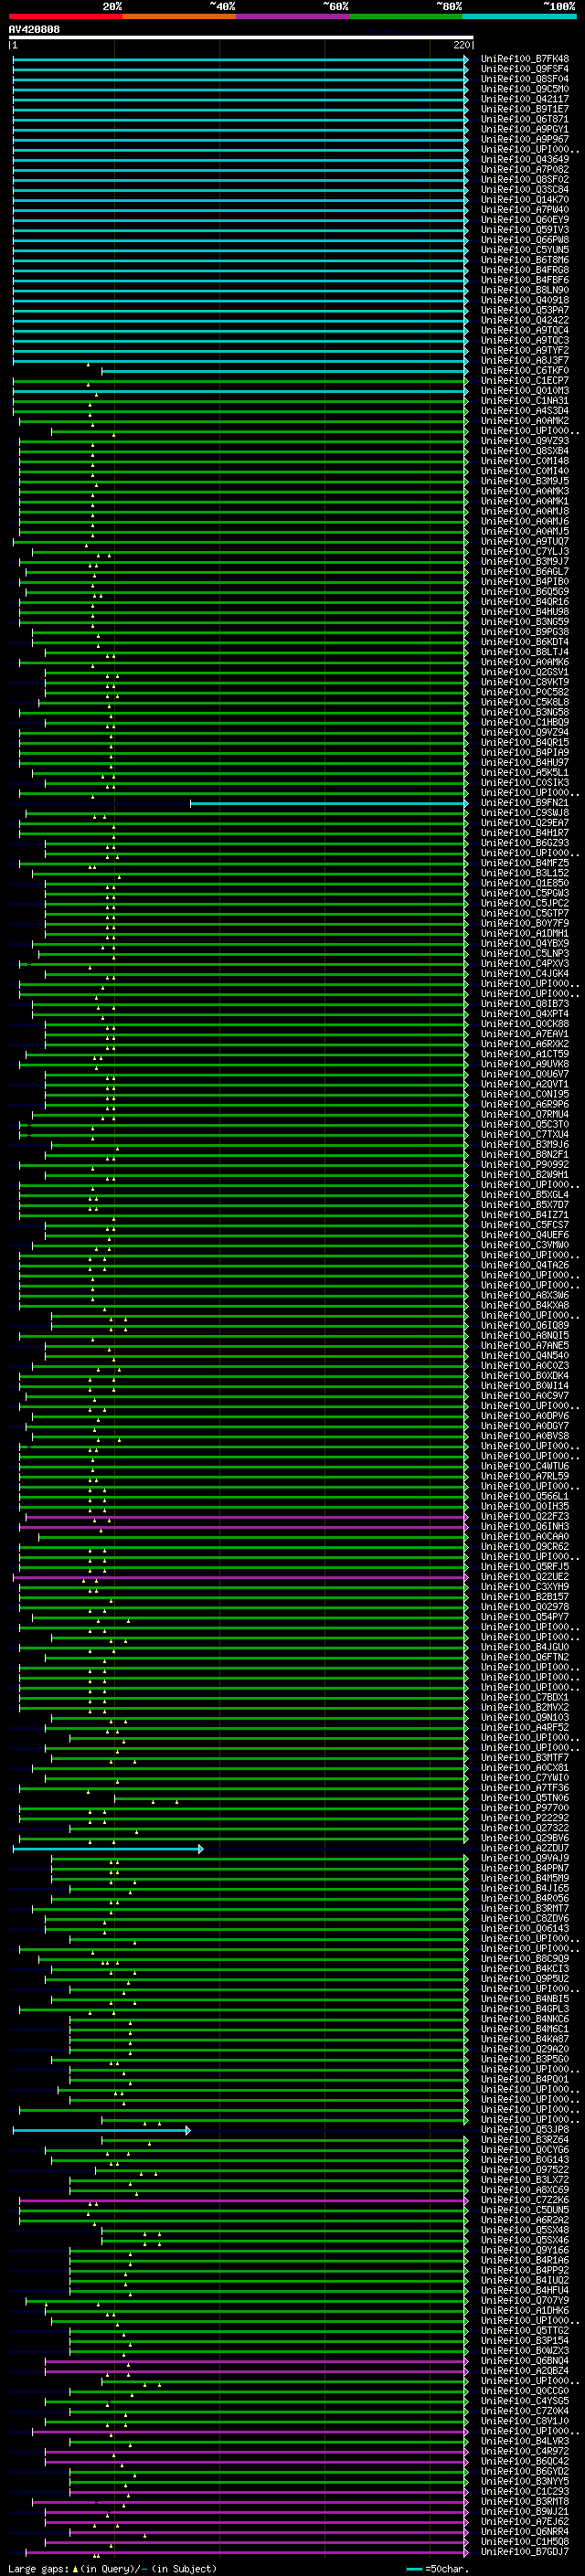Select label UniRef100_A7EAV1
The width and height of the screenshot is (585, 2576).
pyautogui.click(x=524, y=1034)
